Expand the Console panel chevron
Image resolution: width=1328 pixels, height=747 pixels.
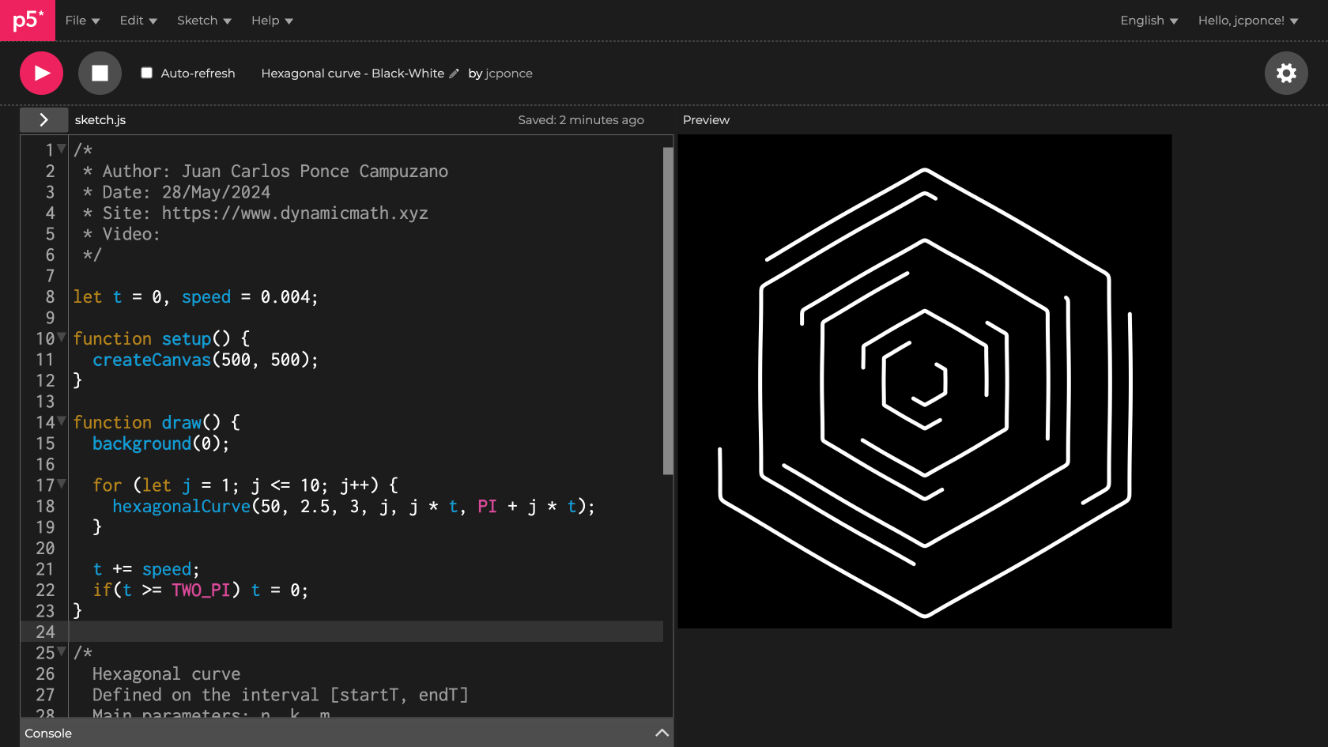click(661, 733)
